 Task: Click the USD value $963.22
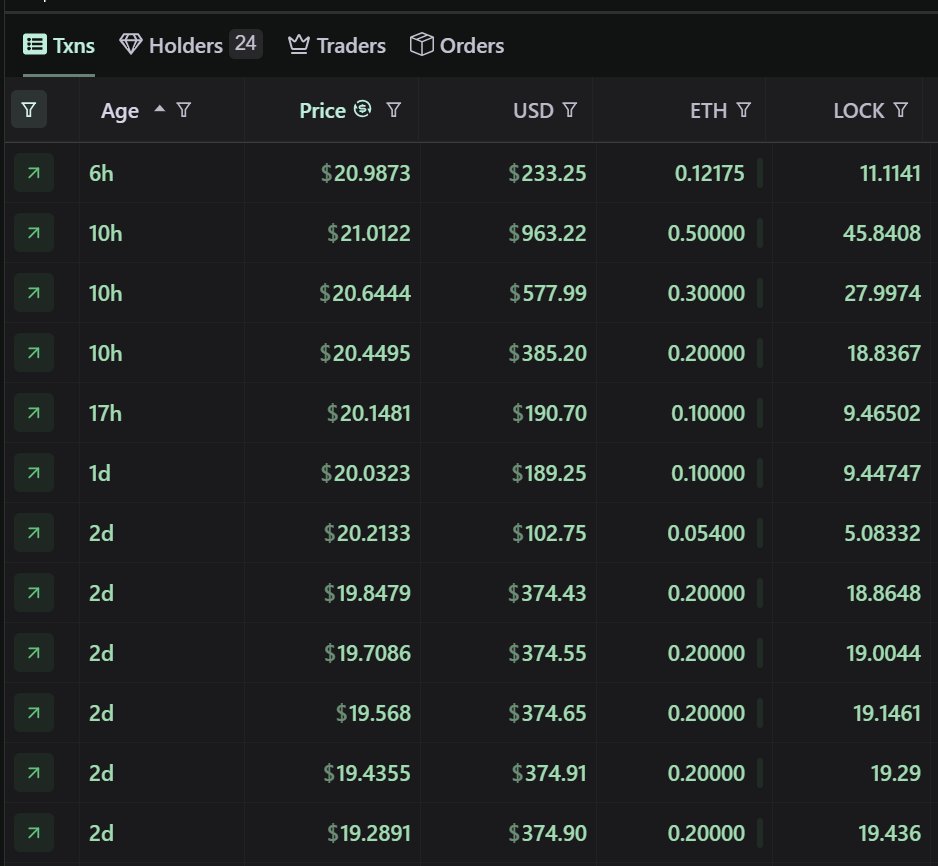pyautogui.click(x=547, y=233)
